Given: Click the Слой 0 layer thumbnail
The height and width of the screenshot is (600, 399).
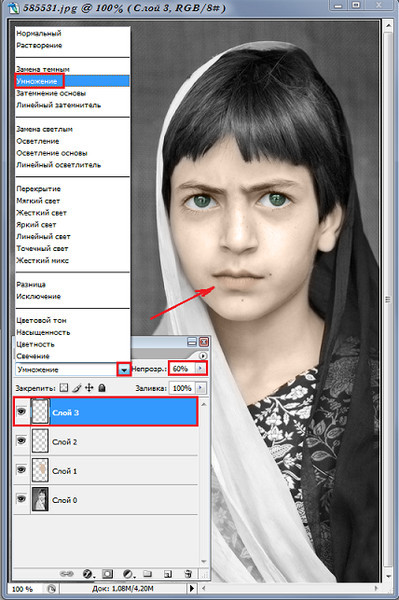Looking at the screenshot, I should tap(40, 499).
